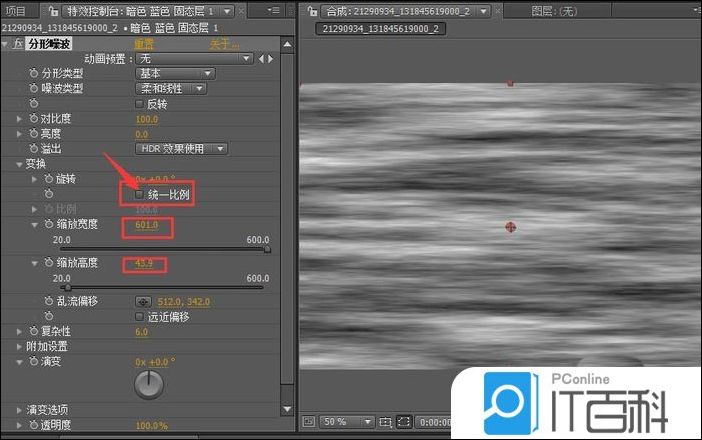
Task: Click the 重置 link of 分形噪波
Action: click(x=144, y=44)
